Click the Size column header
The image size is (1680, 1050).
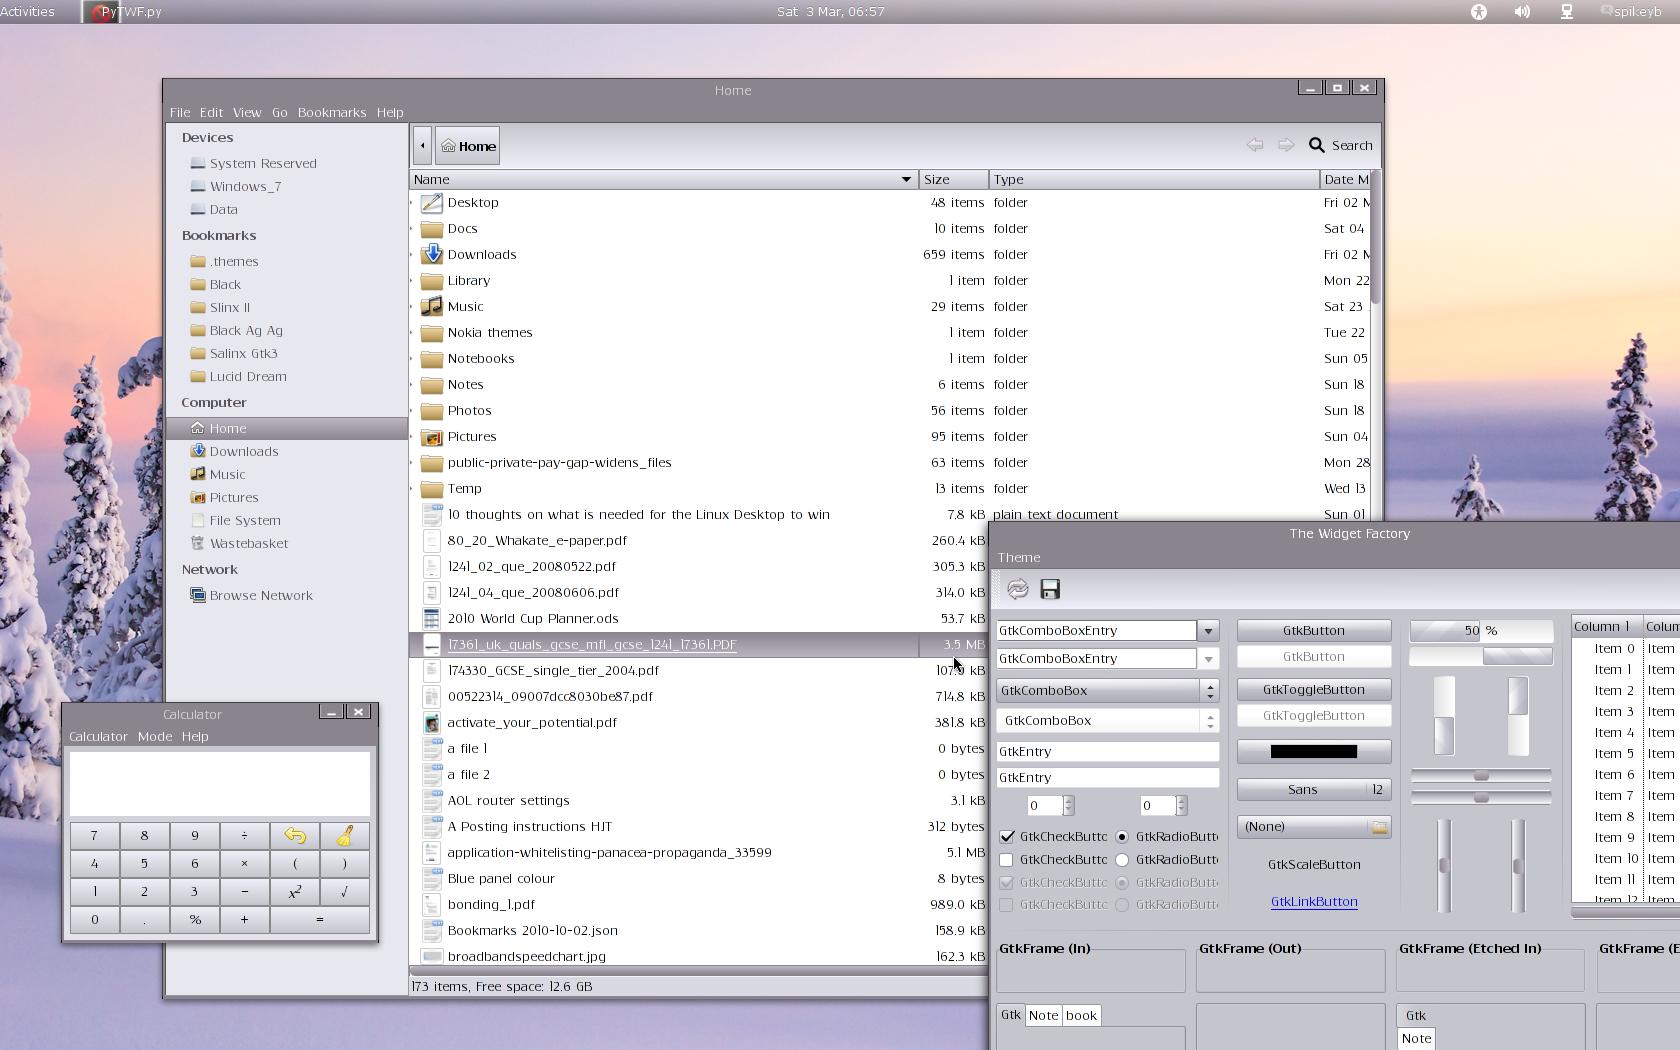tap(954, 179)
